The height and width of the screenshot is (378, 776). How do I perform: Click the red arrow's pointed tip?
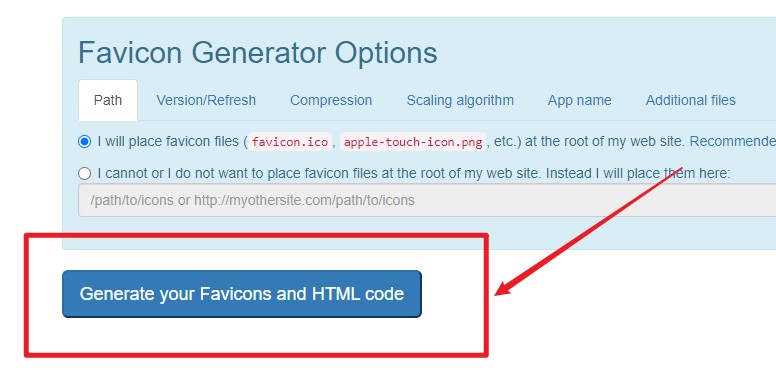pyautogui.click(x=498, y=293)
